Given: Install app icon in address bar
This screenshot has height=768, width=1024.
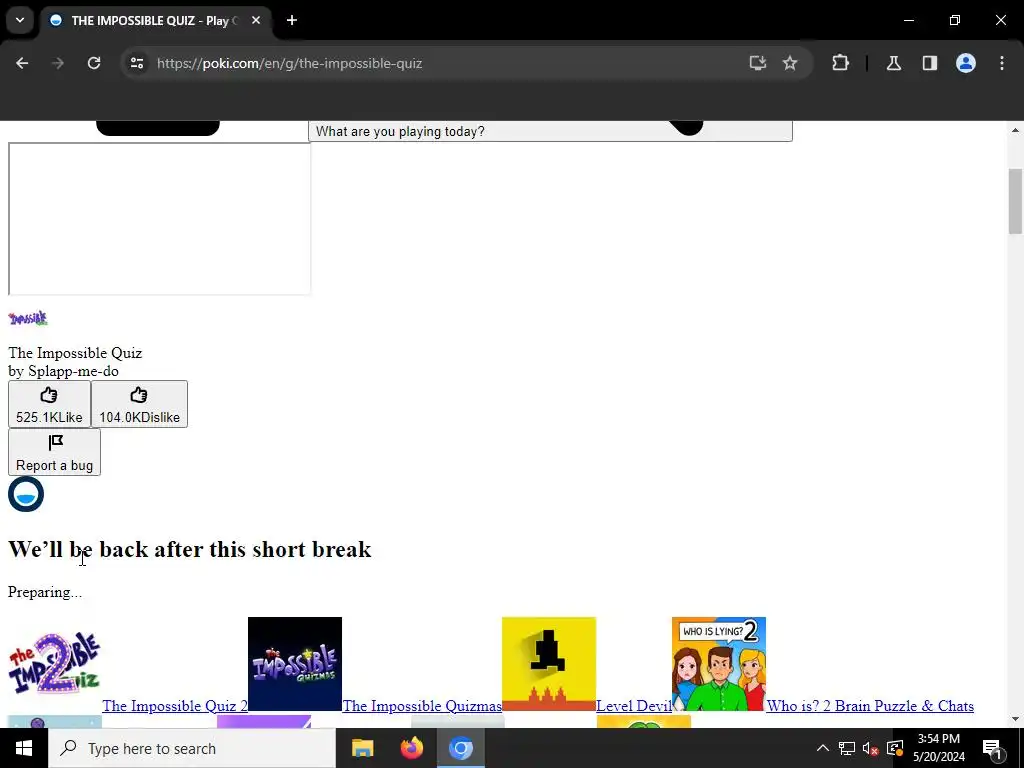Looking at the screenshot, I should pos(758,63).
